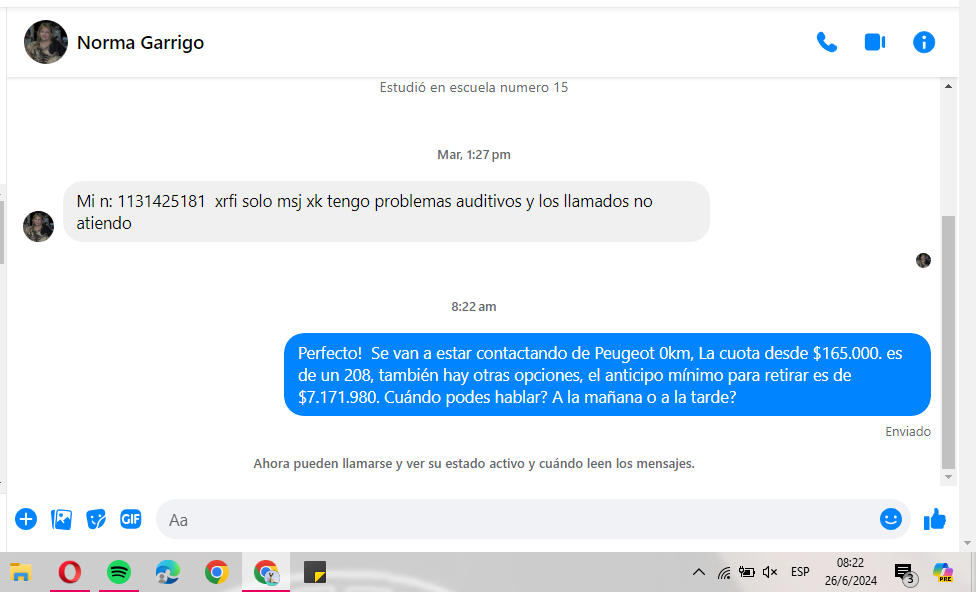The height and width of the screenshot is (592, 976).
Task: Start a voice call with Norma Garrigo
Action: coord(826,42)
